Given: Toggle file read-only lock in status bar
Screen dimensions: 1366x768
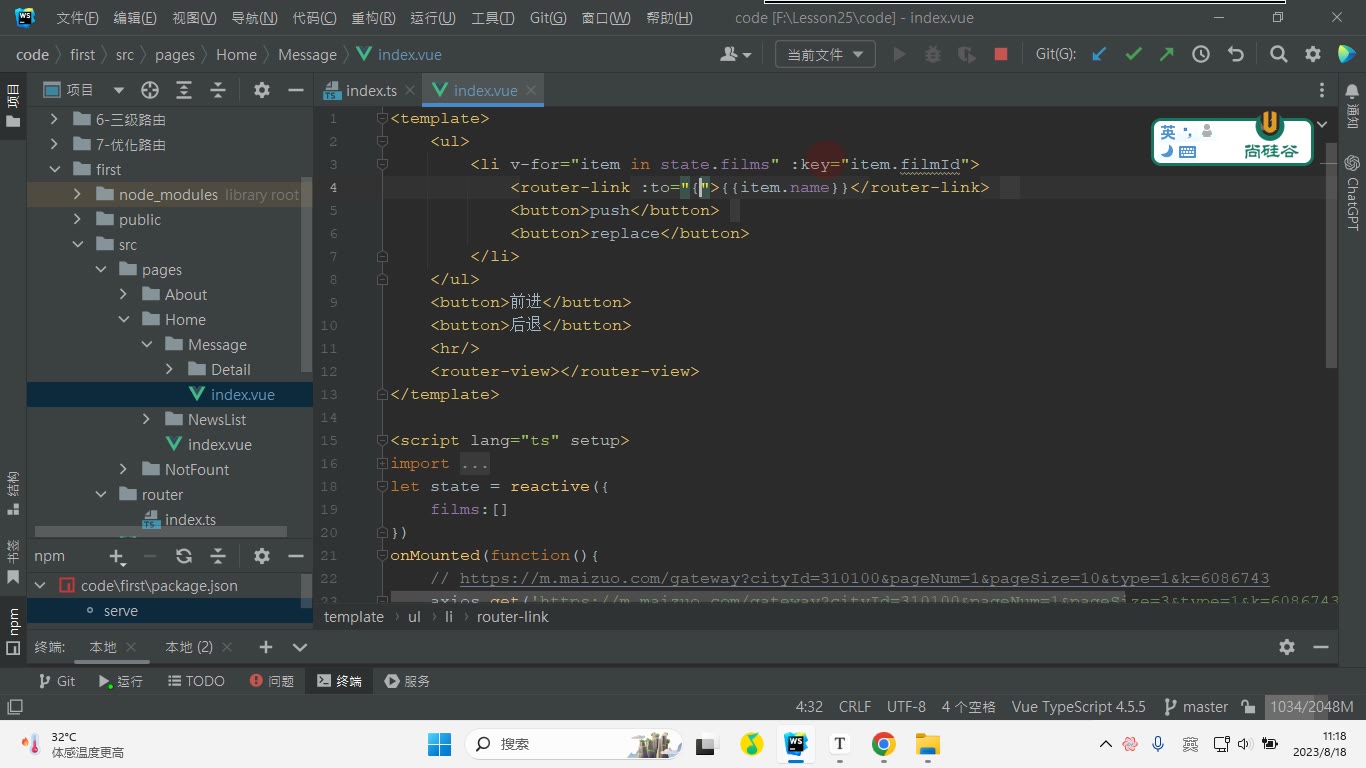Looking at the screenshot, I should (1248, 707).
